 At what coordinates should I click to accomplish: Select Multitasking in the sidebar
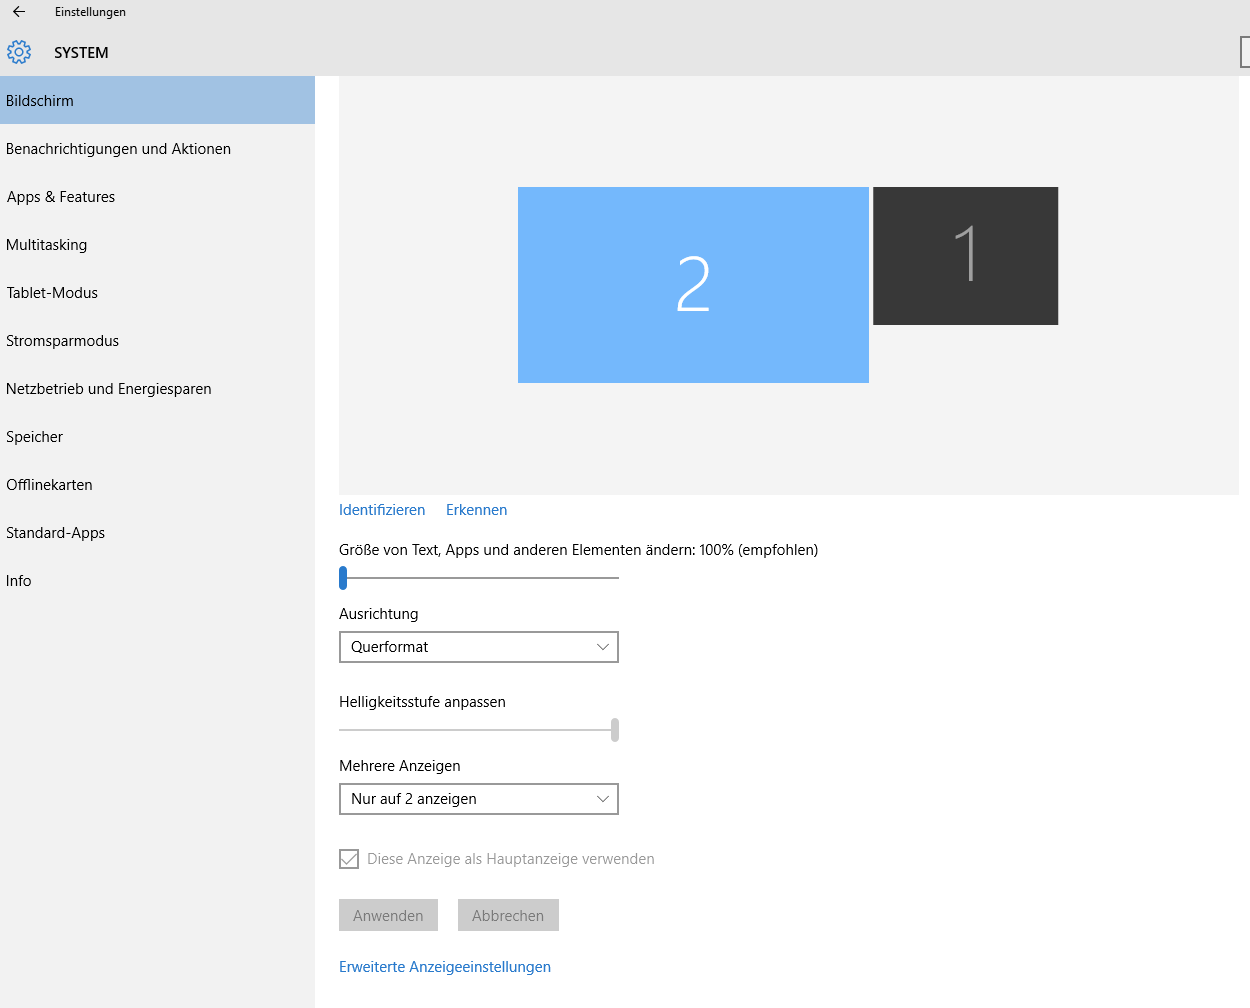157,244
